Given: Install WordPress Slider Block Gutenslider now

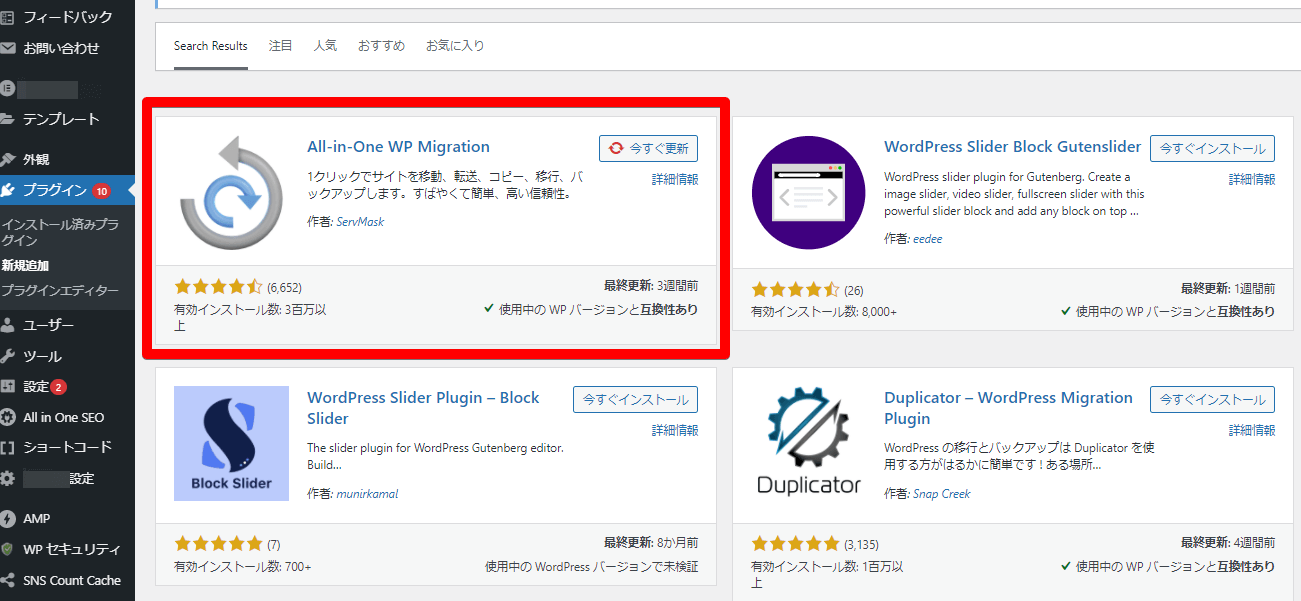Looking at the screenshot, I should pos(1212,148).
